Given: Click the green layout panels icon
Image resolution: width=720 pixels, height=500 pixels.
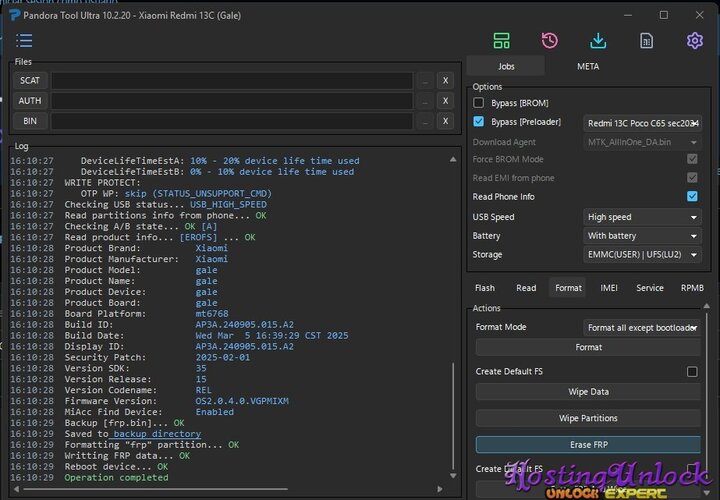Looking at the screenshot, I should [501, 40].
